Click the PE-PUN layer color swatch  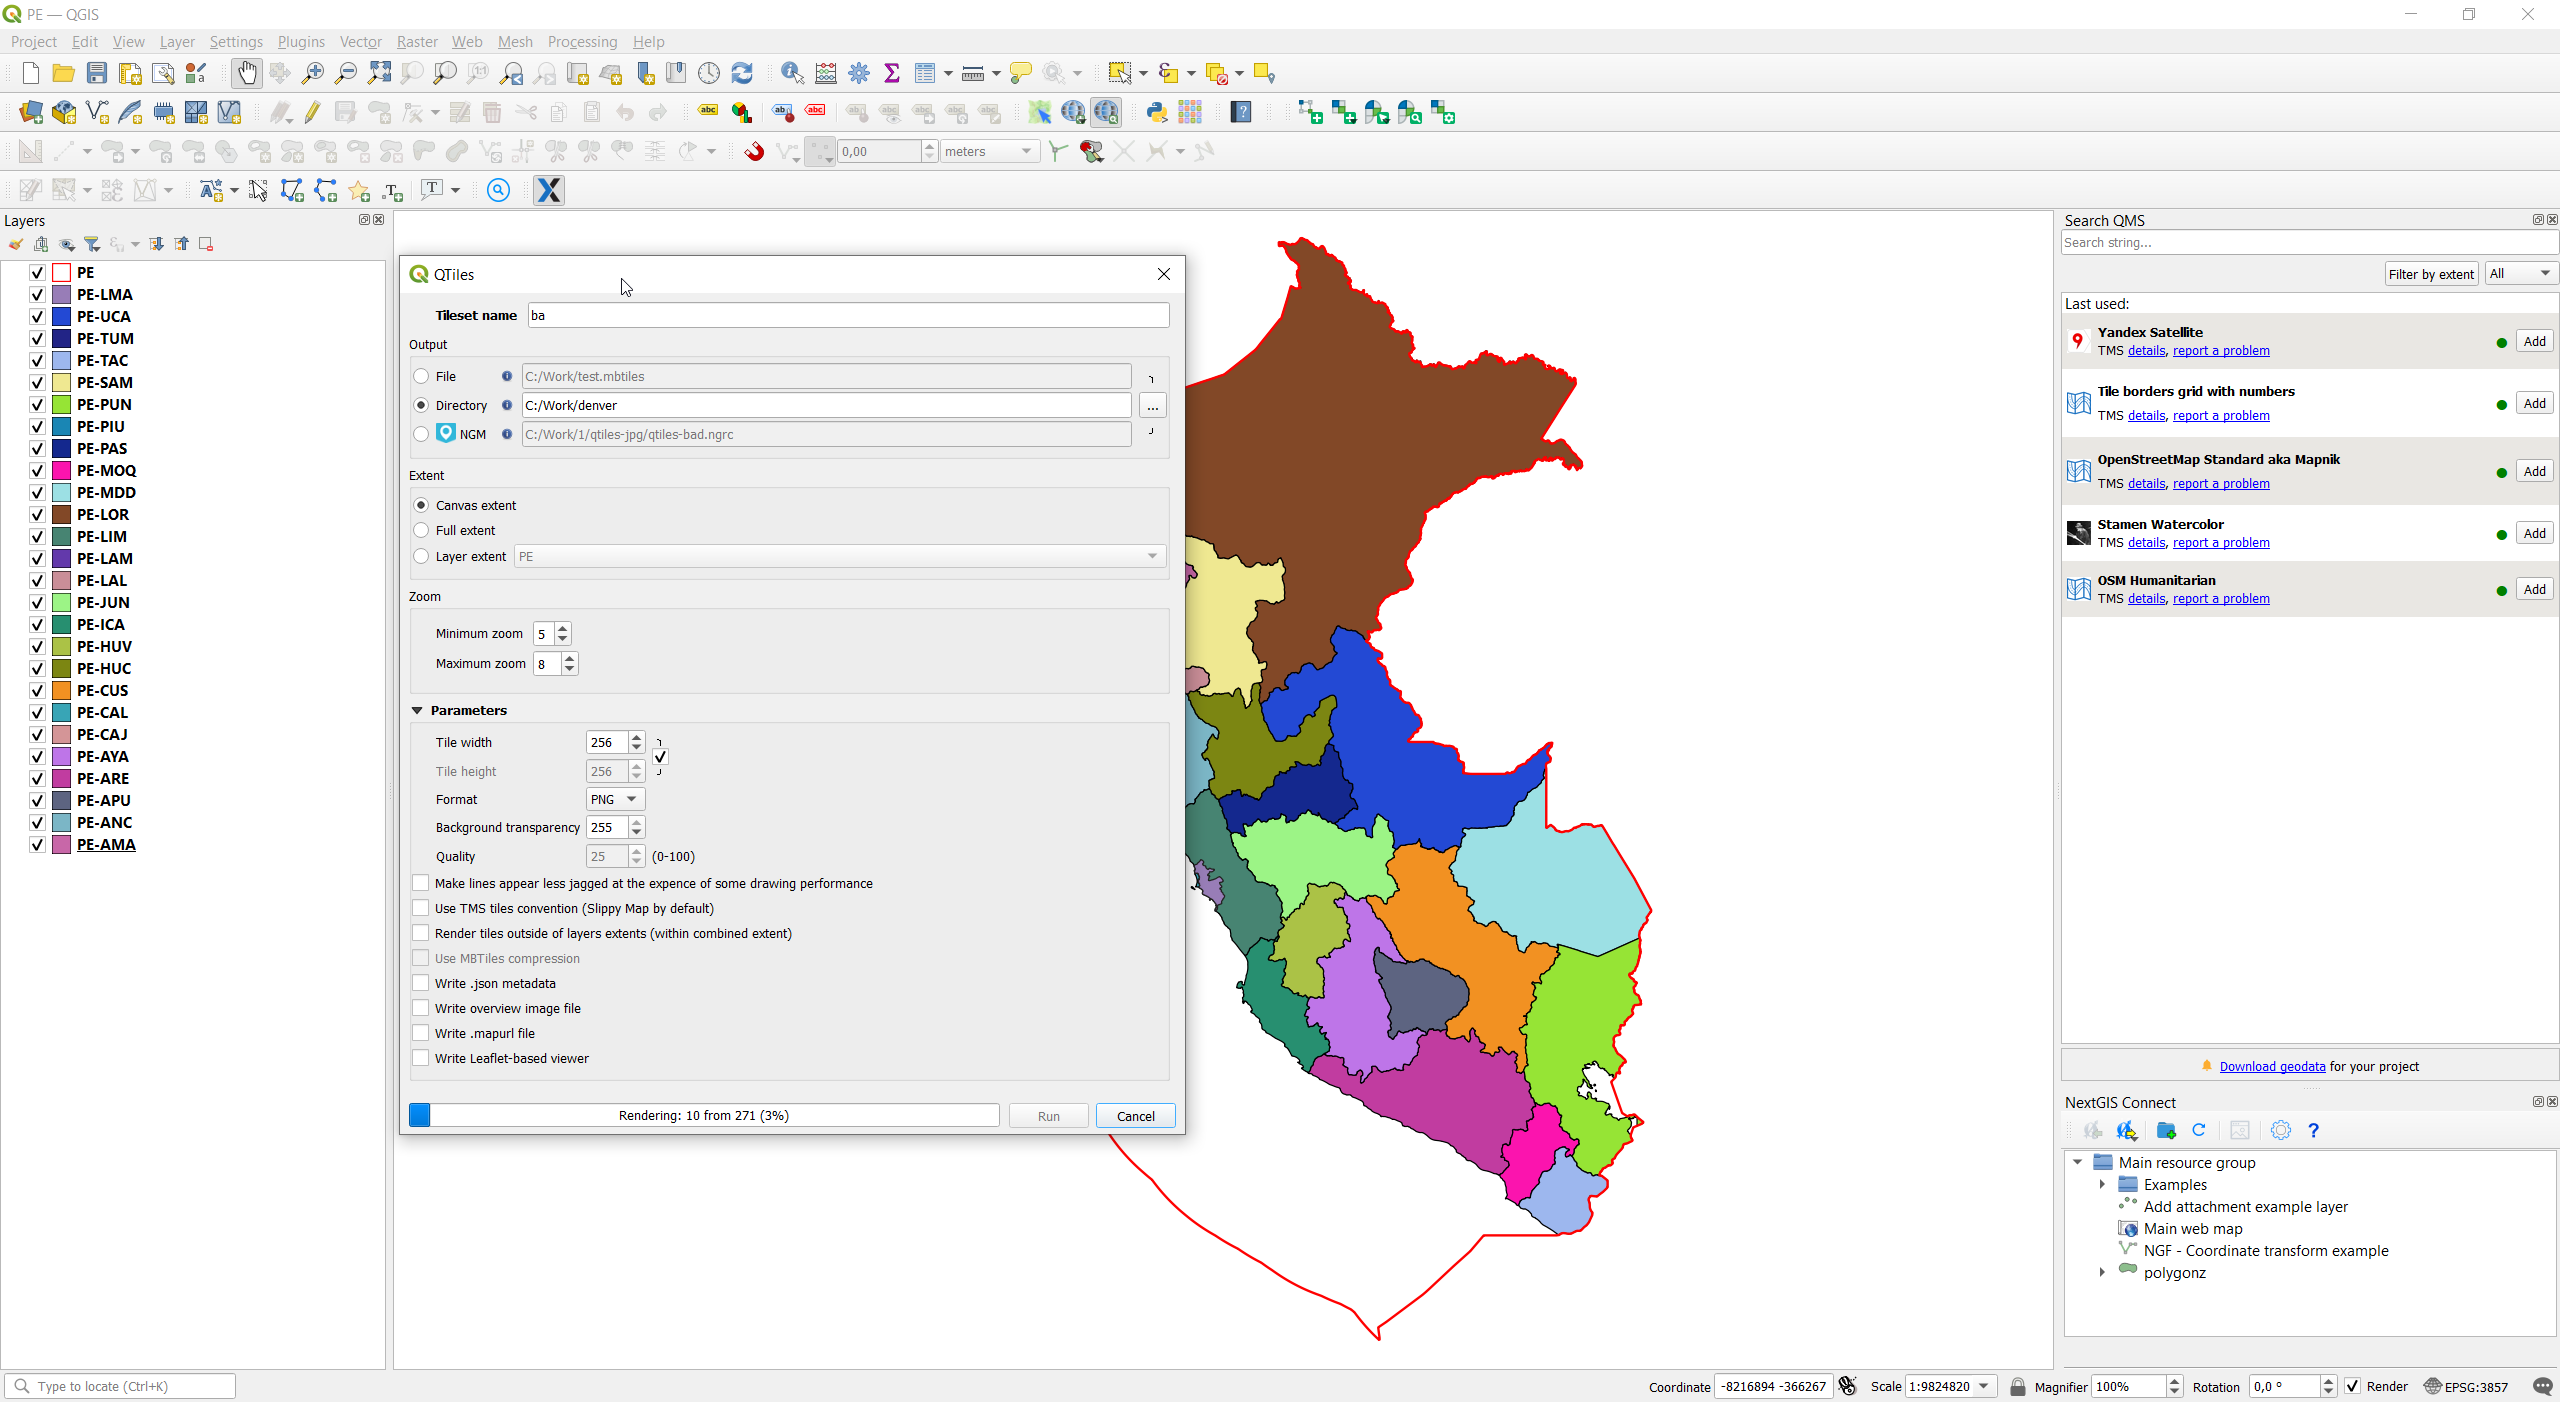tap(59, 404)
